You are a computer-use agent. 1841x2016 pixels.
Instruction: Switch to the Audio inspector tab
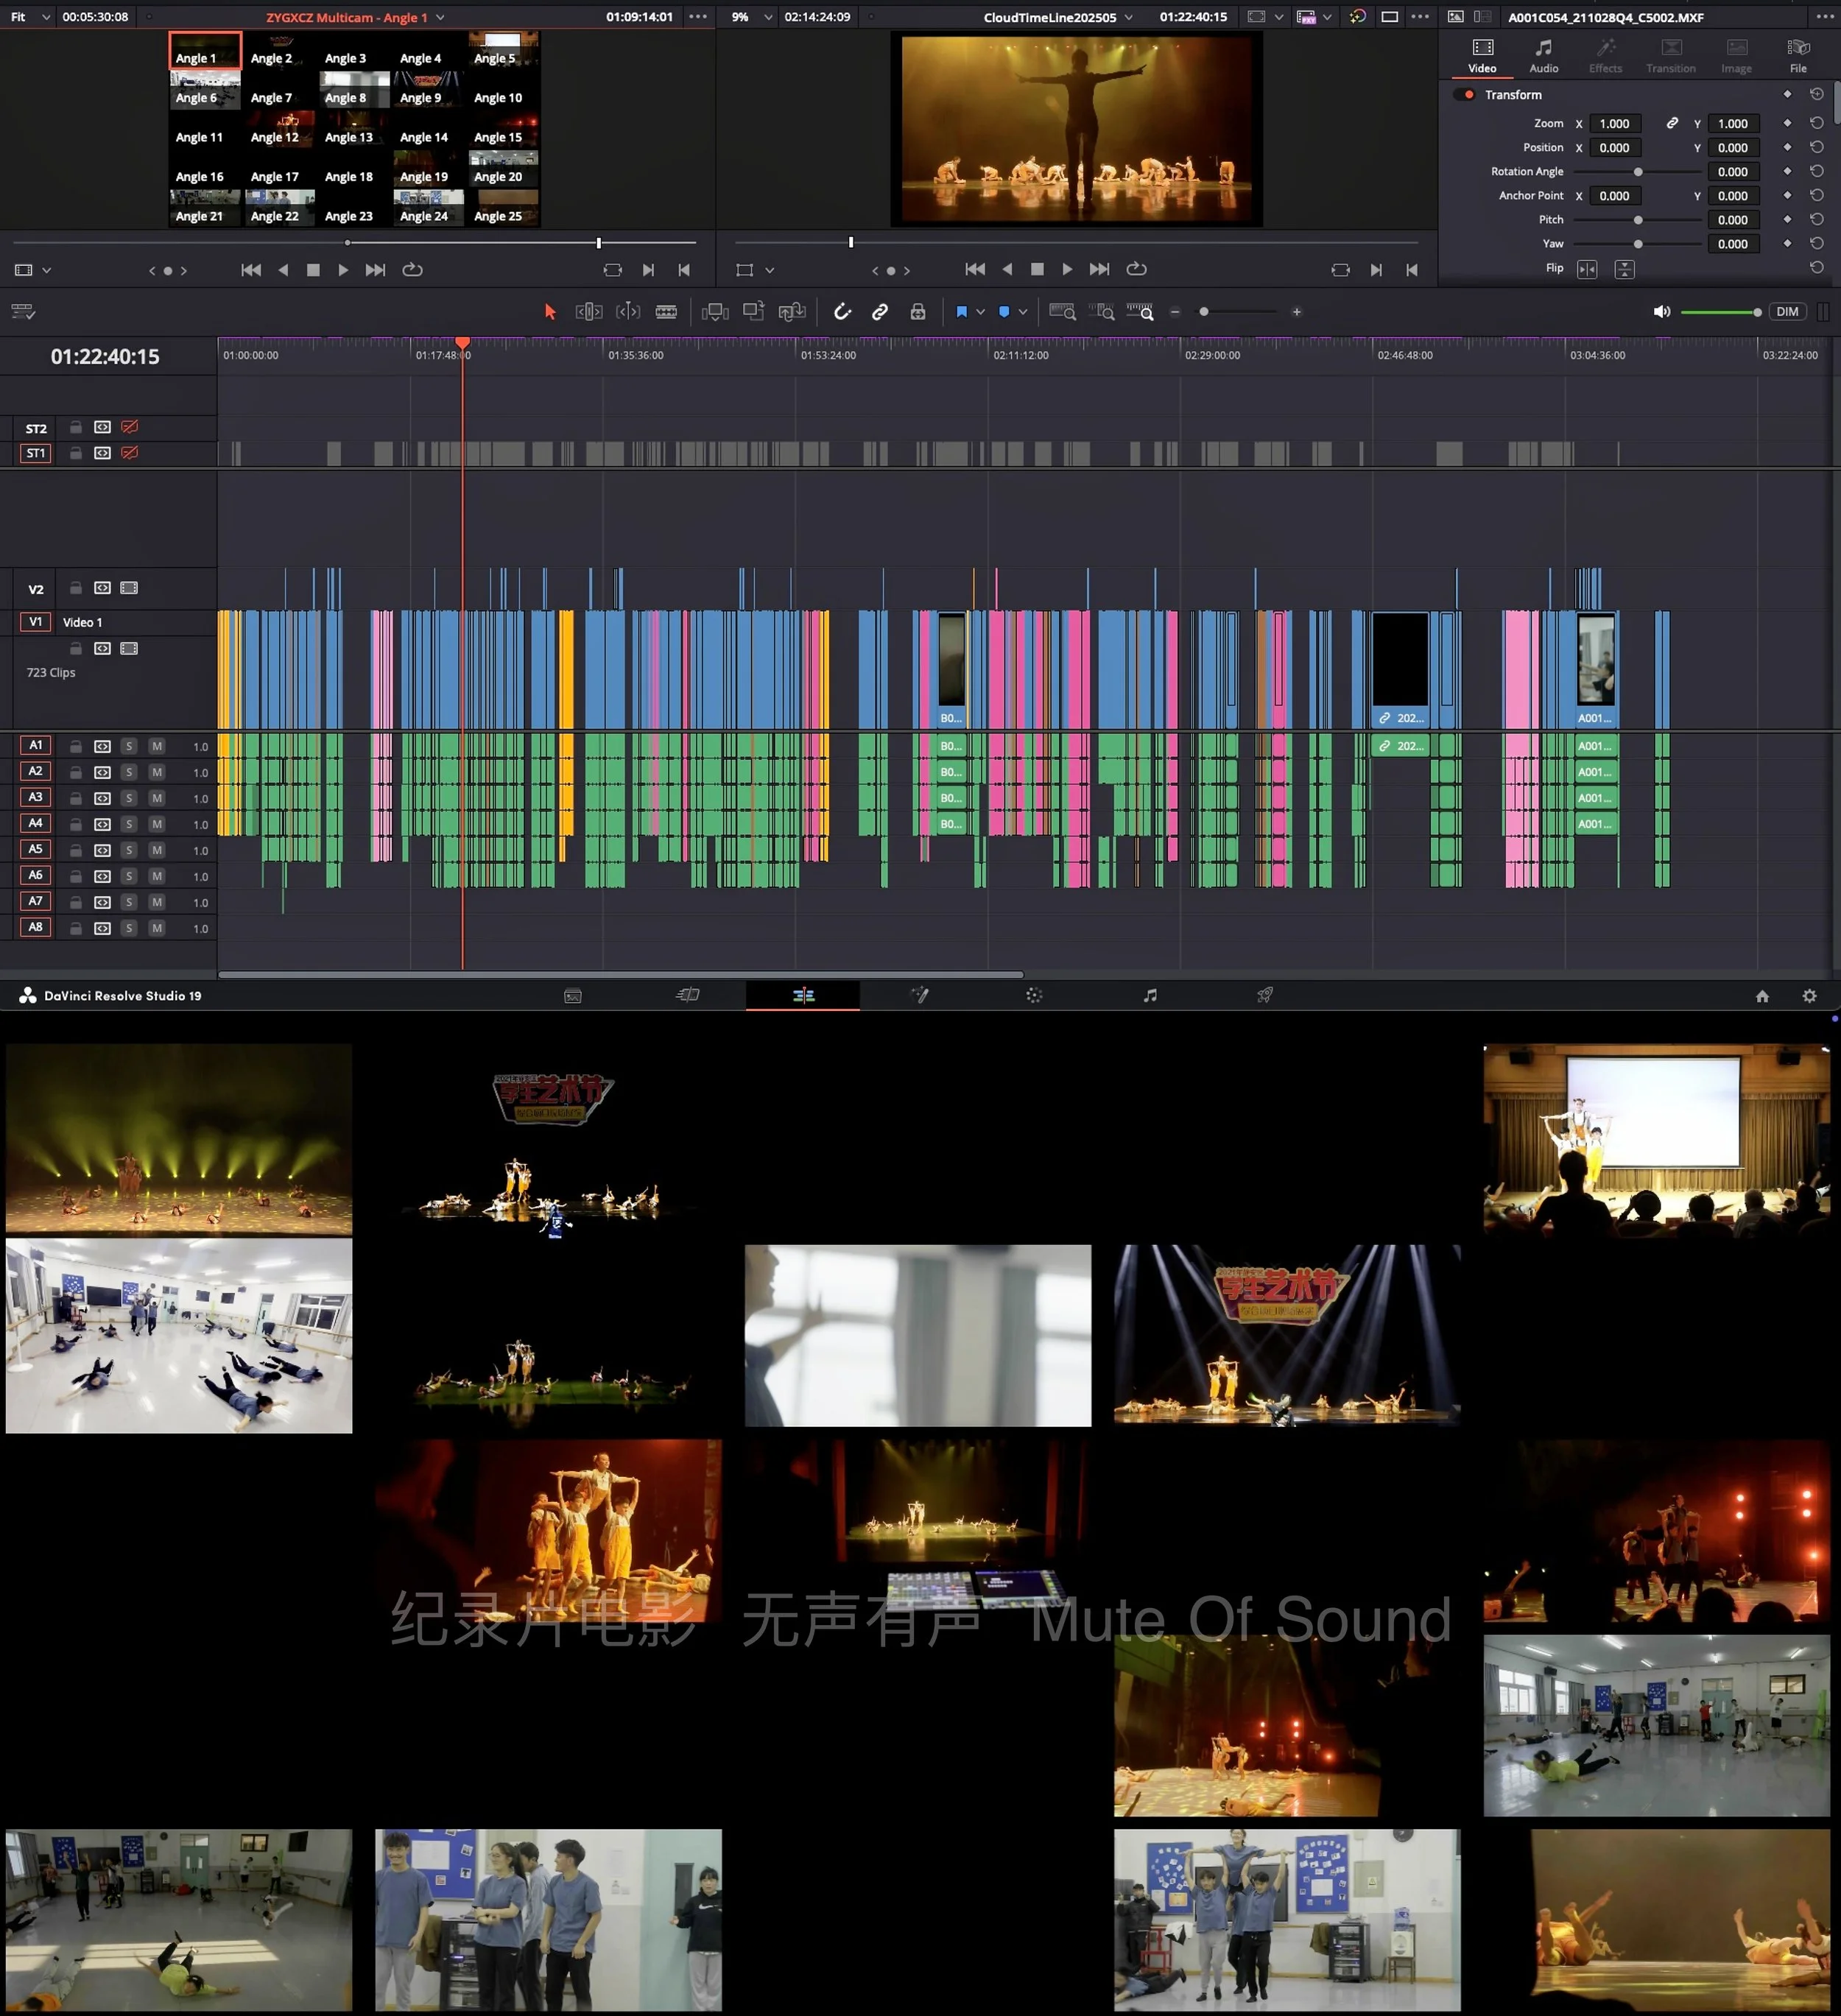pos(1543,56)
